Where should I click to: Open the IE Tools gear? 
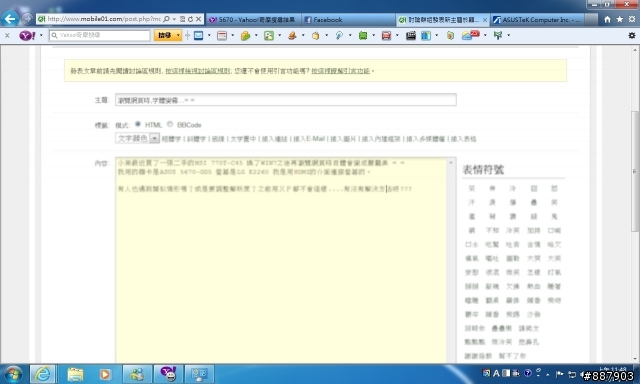pyautogui.click(x=632, y=19)
